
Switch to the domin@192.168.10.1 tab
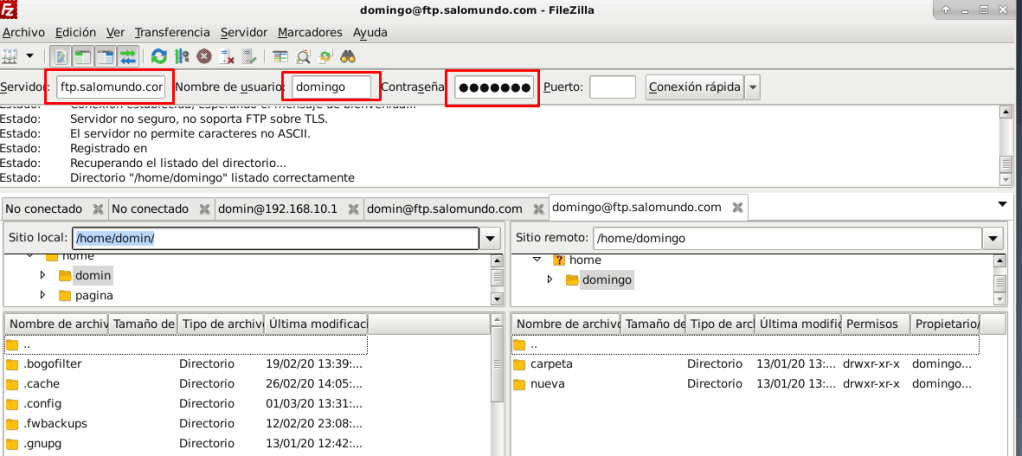coord(277,209)
